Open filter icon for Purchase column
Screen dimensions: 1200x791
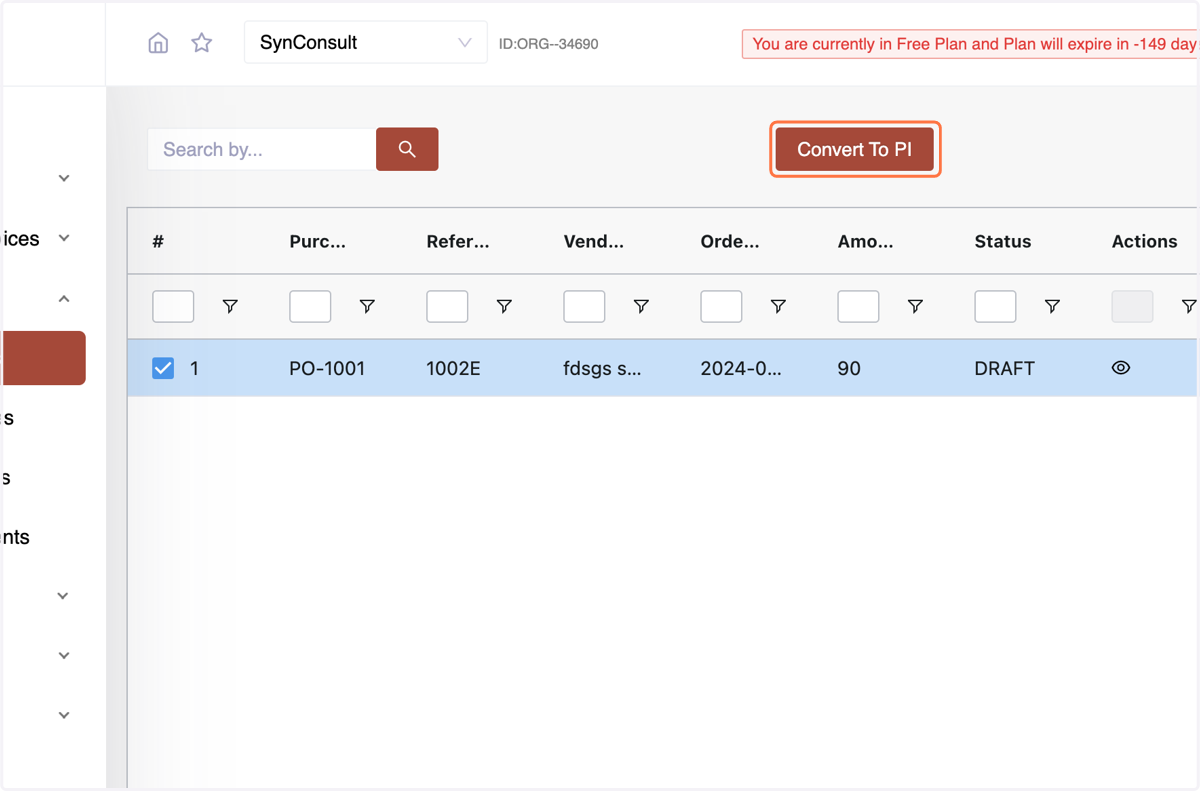click(367, 306)
